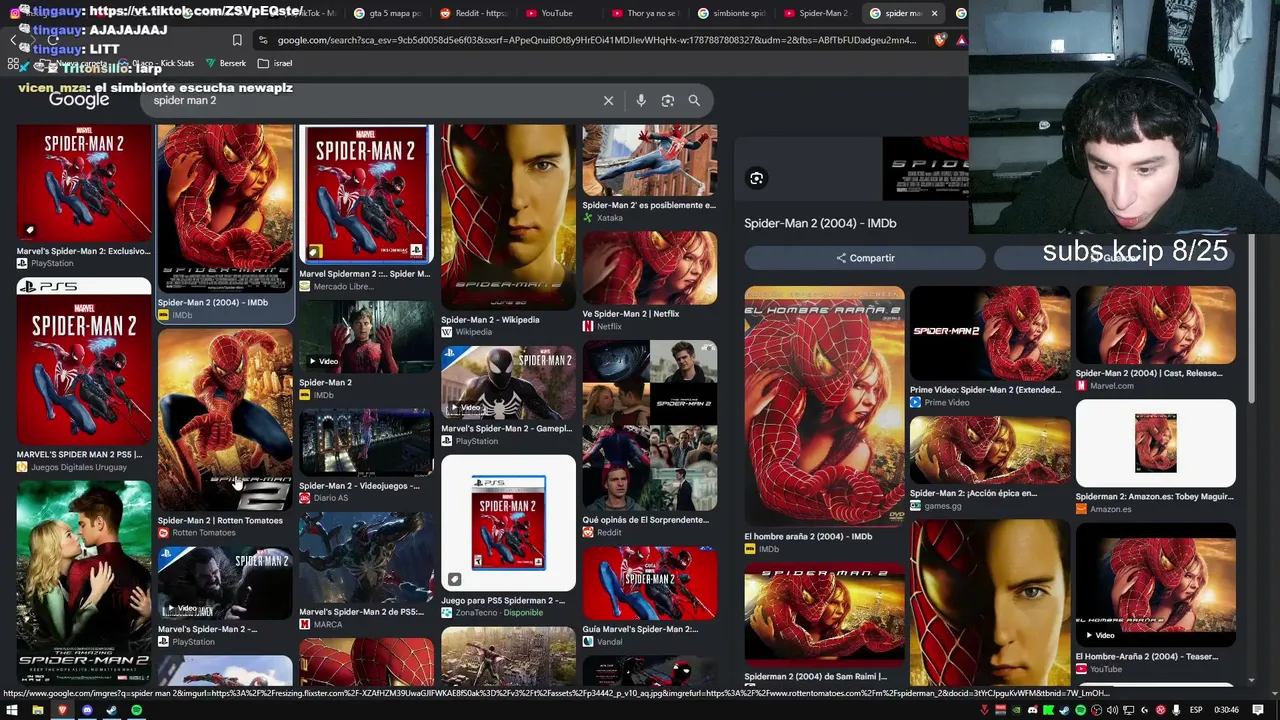Open Spotify from the taskbar
Viewport: 1280px width, 720px height.
click(137, 710)
